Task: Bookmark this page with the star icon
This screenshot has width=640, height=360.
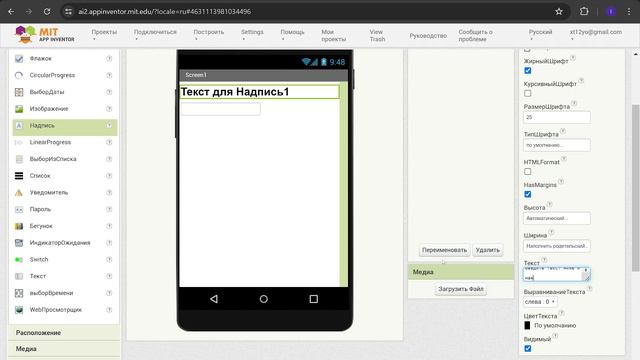Action: 559,11
